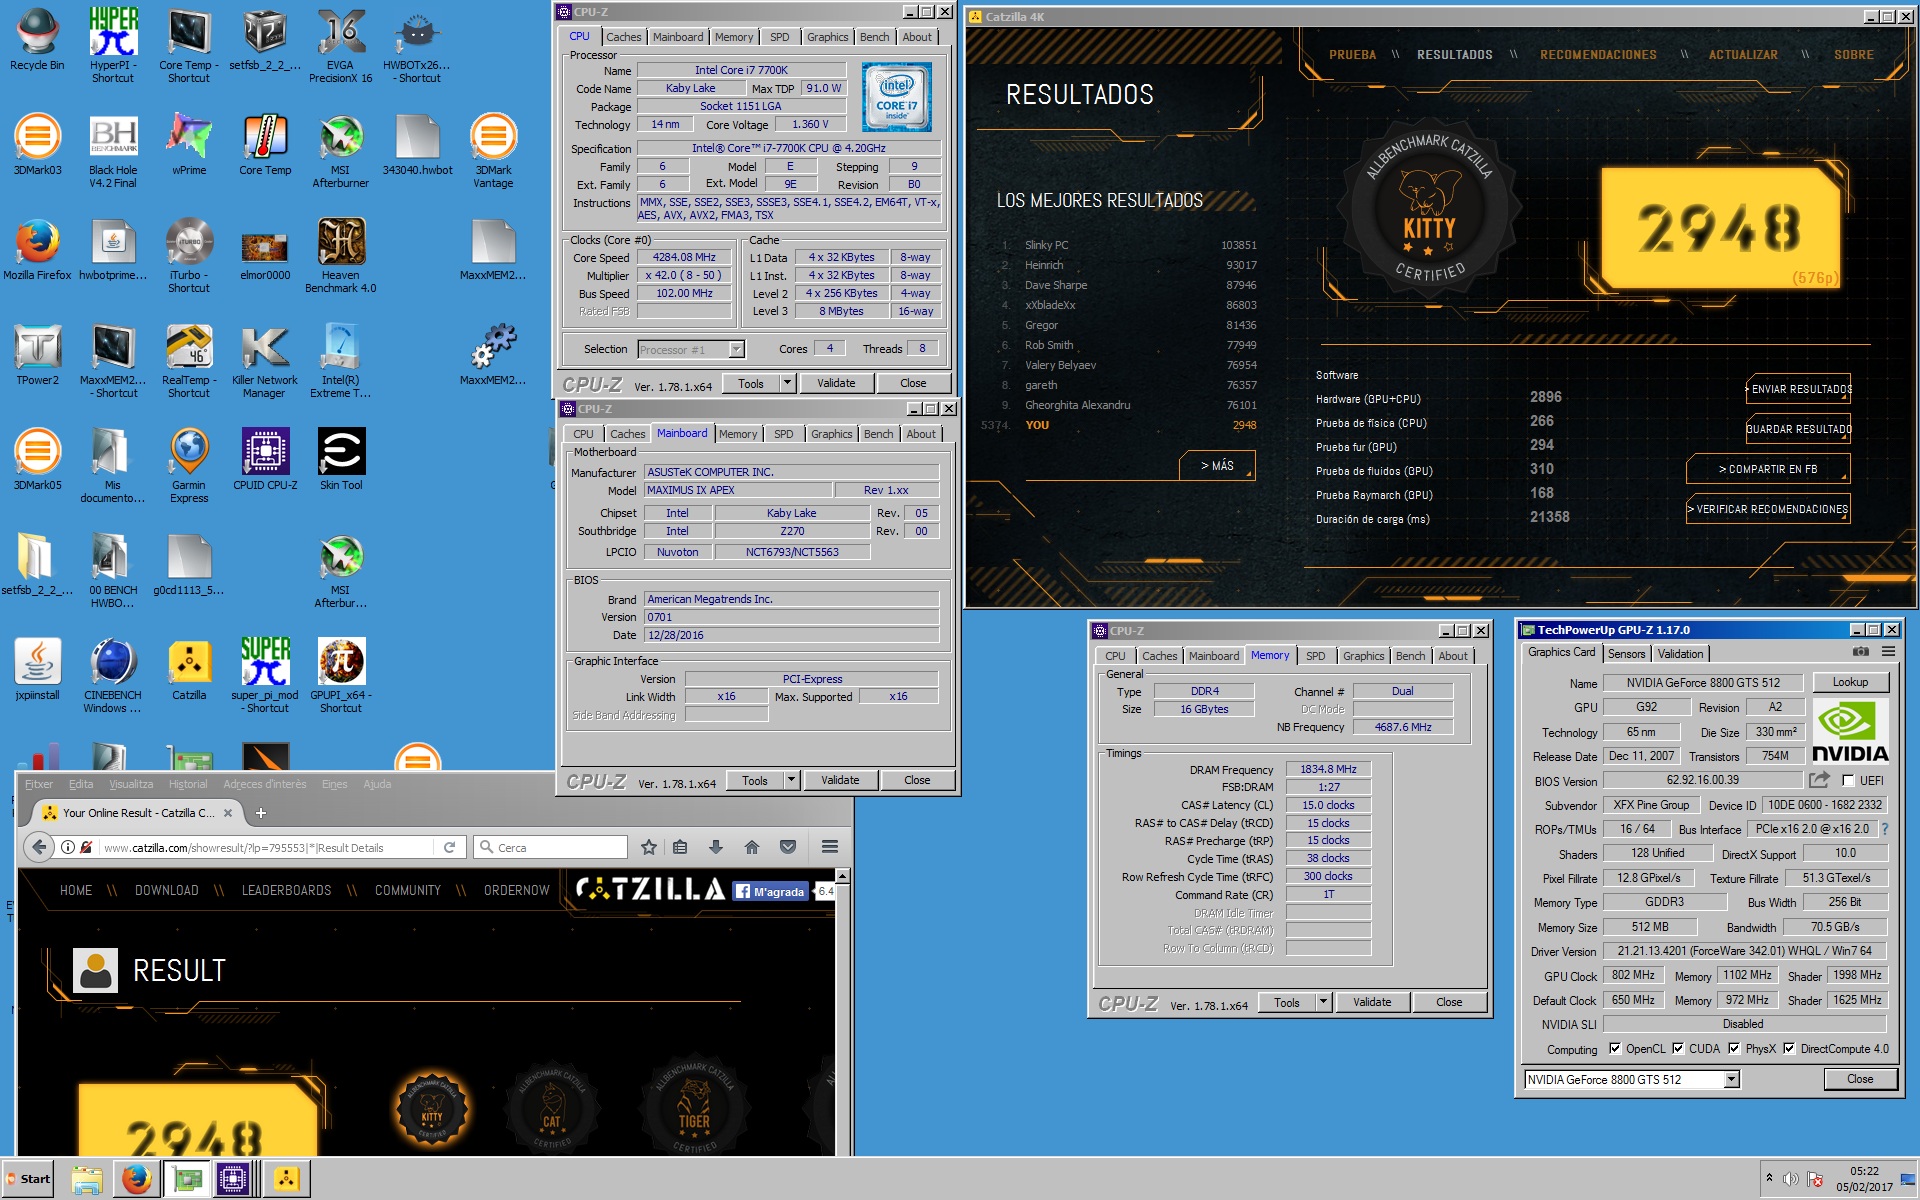Click the Firefox Pocket icon
This screenshot has height=1200, width=1920.
788,847
